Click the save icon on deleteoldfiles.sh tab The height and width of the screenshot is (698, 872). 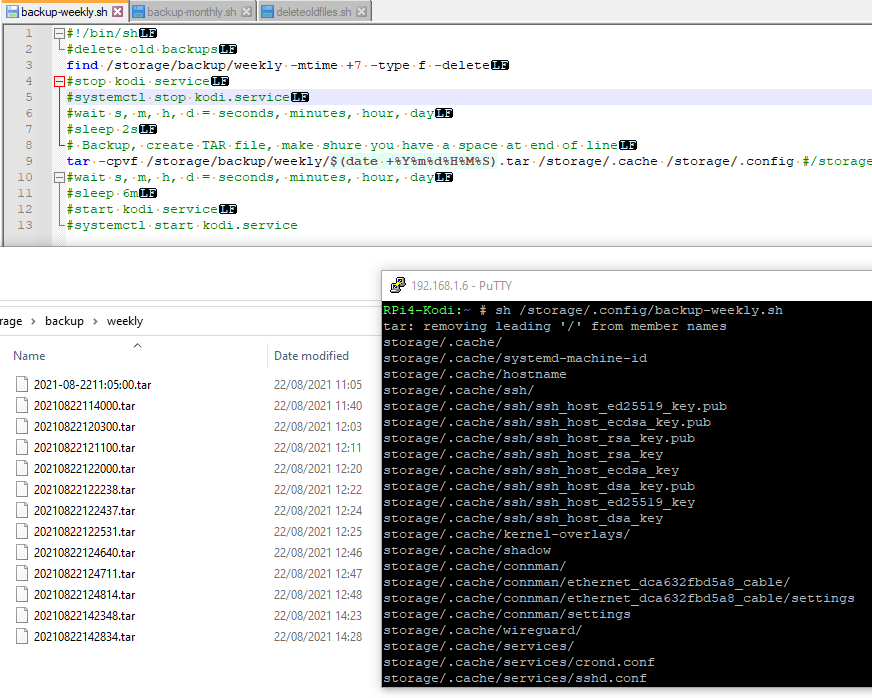pyautogui.click(x=266, y=12)
